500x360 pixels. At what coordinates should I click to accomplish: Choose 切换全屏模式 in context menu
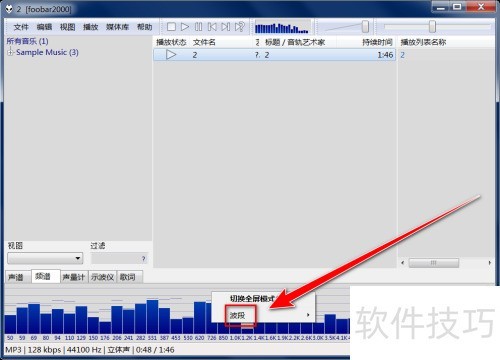coord(252,298)
